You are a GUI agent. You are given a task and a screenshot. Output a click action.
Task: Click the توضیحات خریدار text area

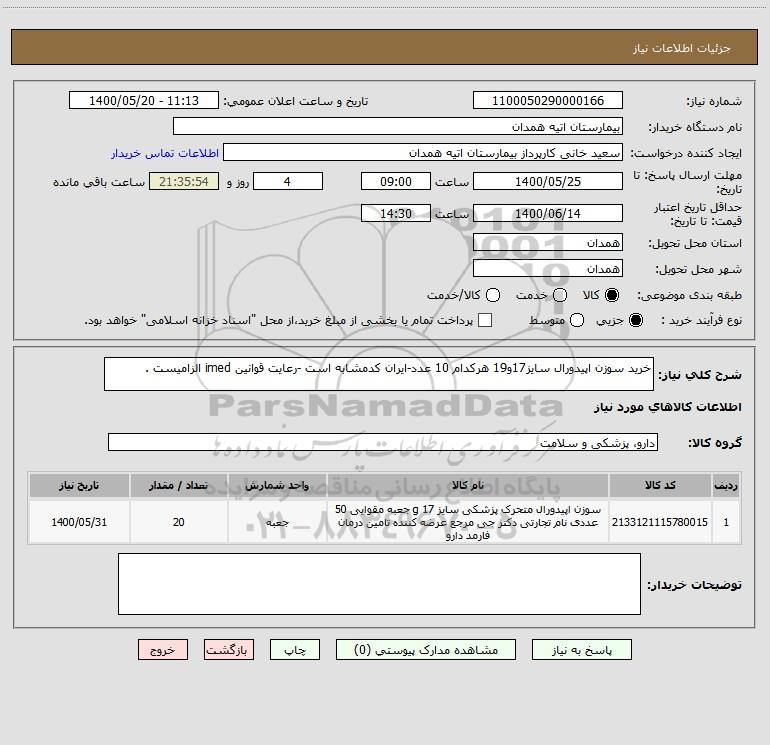click(x=379, y=584)
